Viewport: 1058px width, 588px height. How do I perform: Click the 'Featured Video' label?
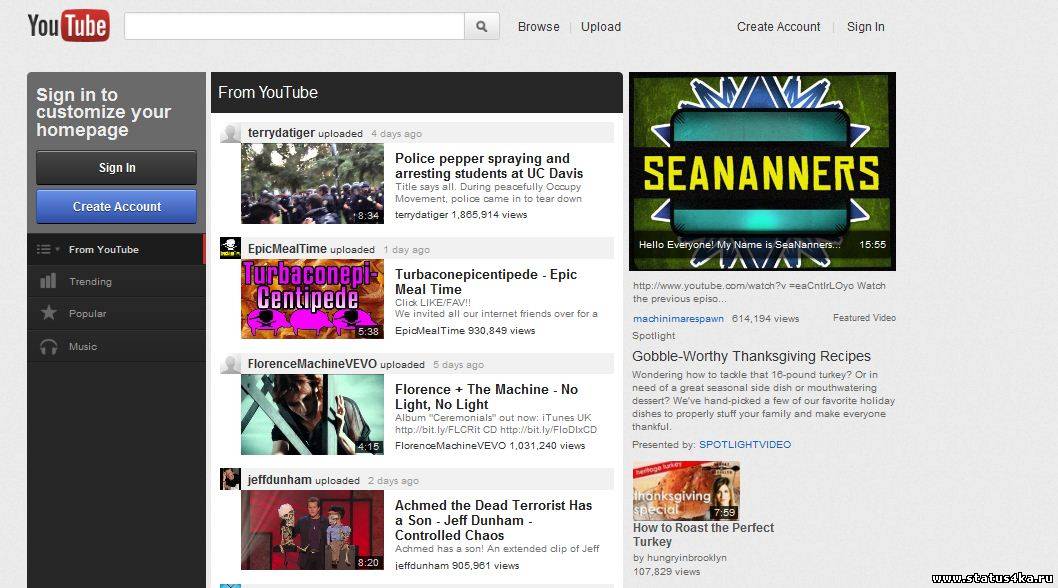(864, 318)
